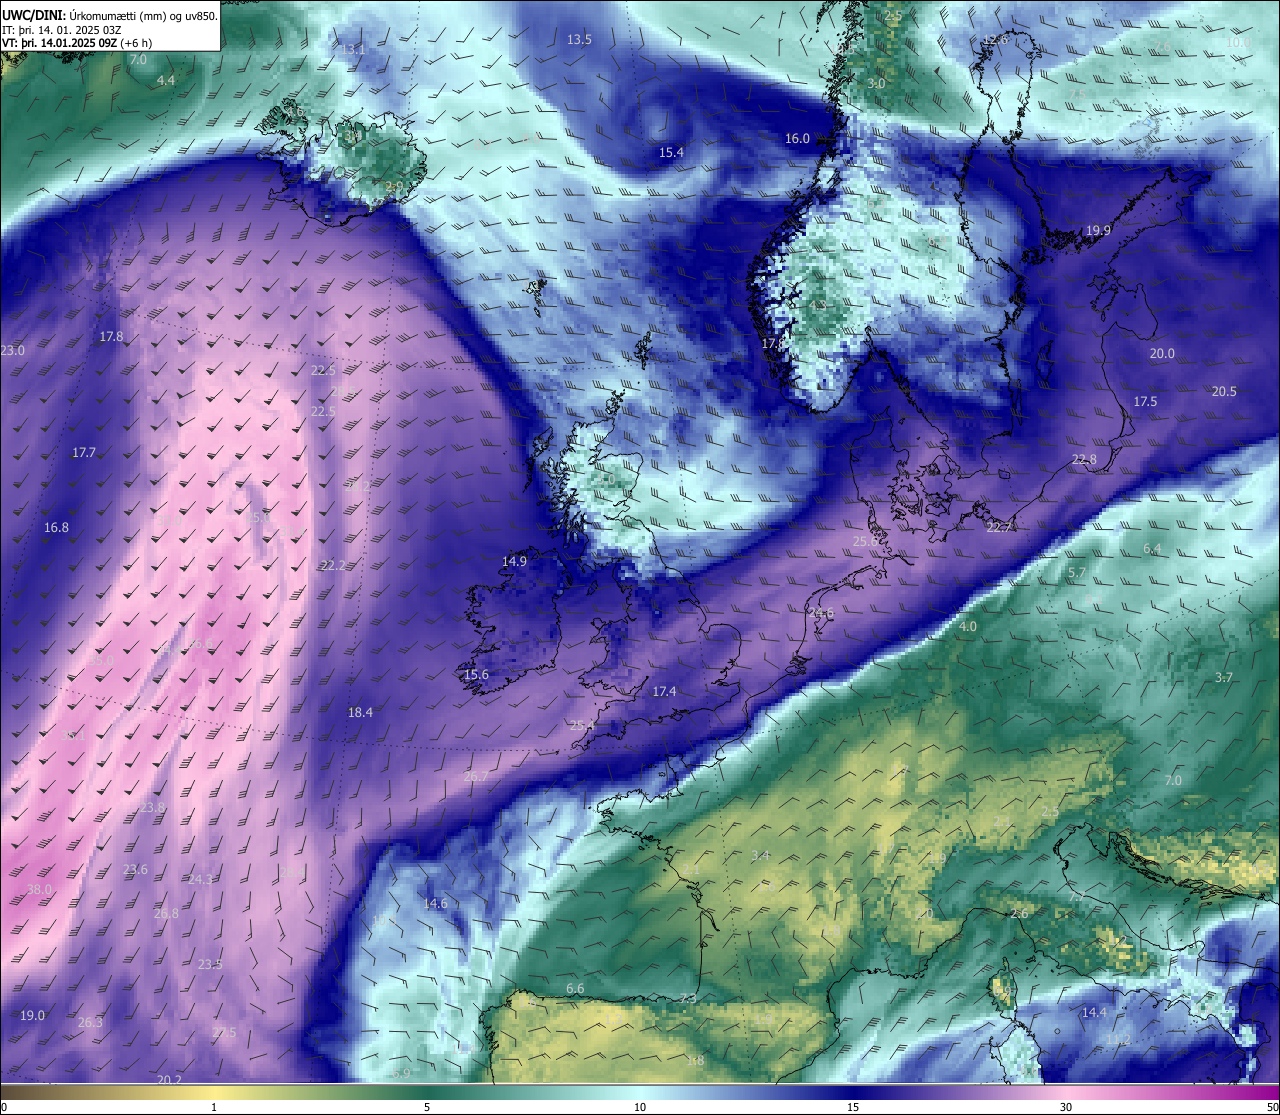Click the UWC/DINI Úrkomumætti title text
The image size is (1280, 1115).
(x=110, y=15)
